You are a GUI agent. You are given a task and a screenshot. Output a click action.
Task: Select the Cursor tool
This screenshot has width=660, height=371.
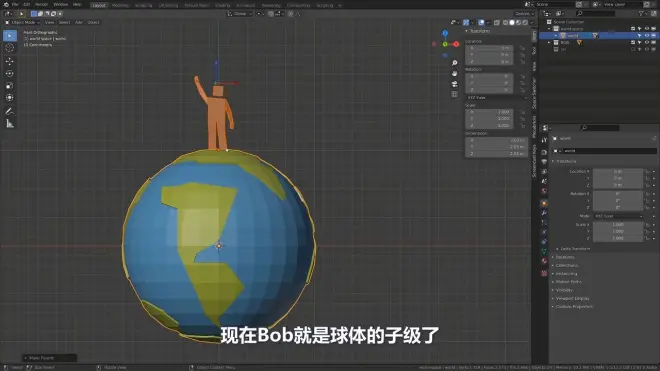[10, 48]
